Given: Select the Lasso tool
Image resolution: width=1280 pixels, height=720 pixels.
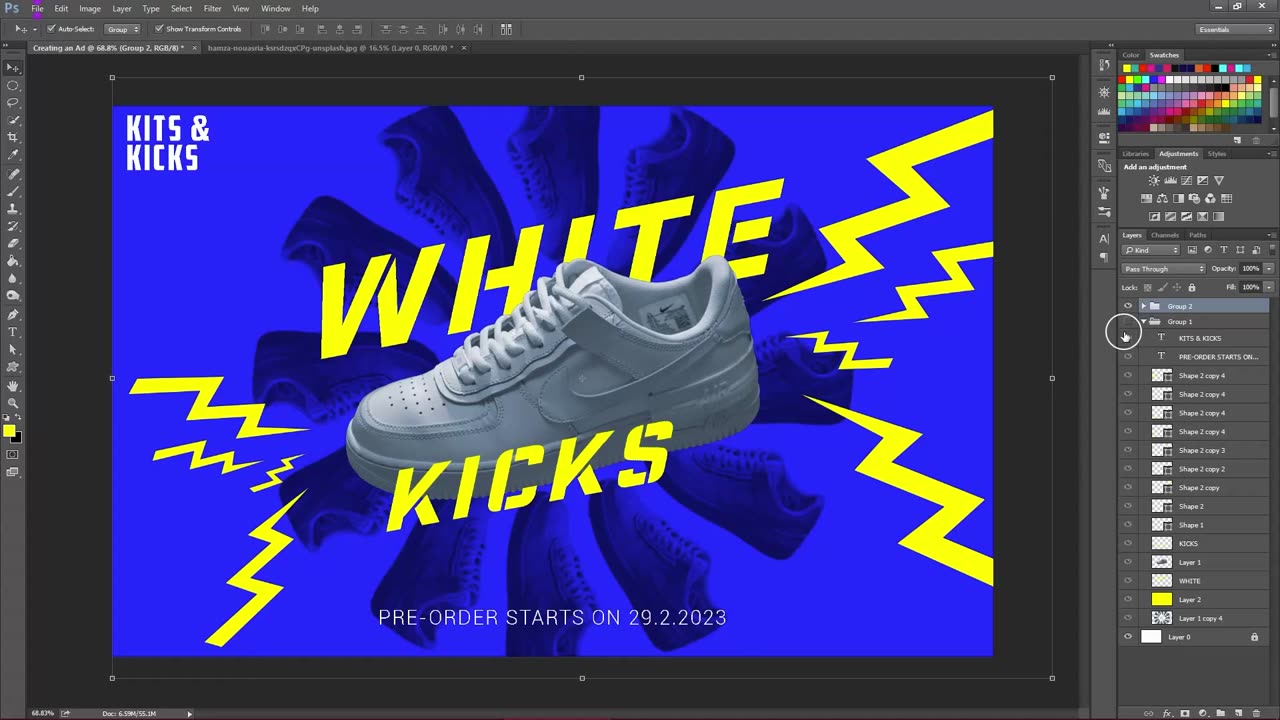Looking at the screenshot, I should 13,102.
